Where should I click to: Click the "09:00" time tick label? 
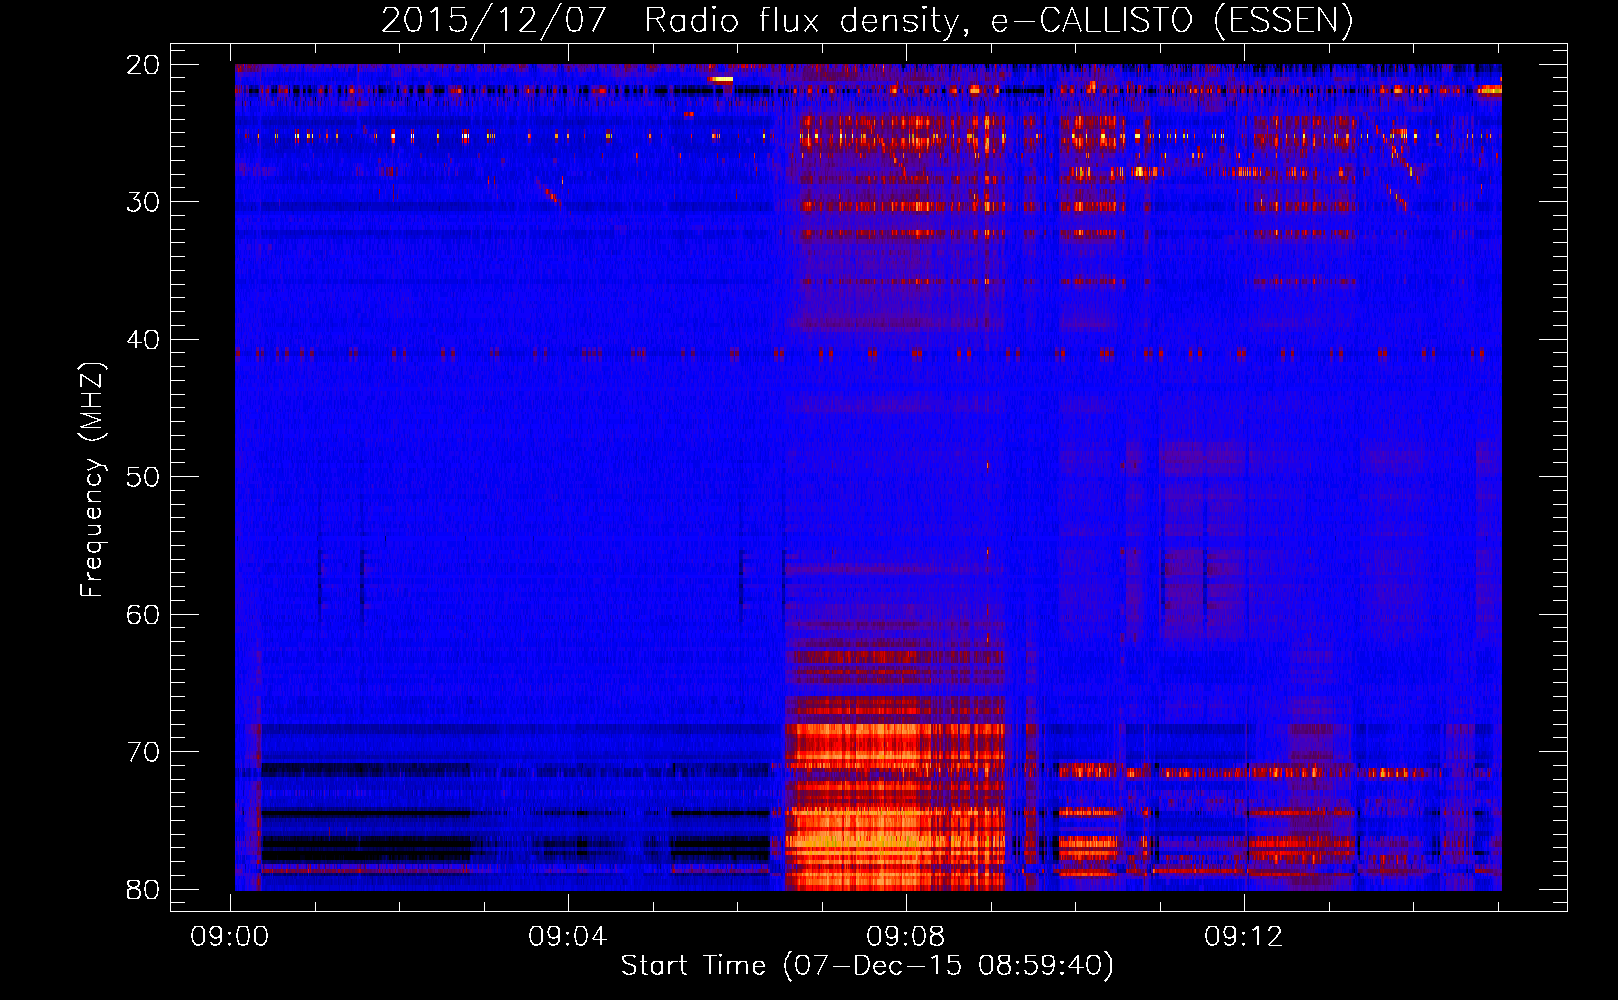point(230,937)
